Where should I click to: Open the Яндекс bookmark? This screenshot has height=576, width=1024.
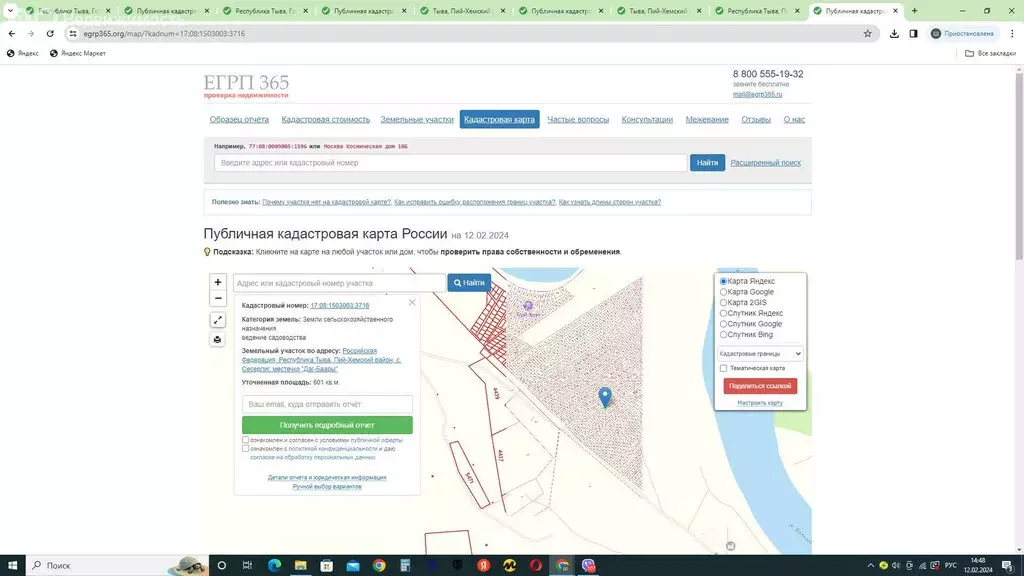pyautogui.click(x=23, y=54)
